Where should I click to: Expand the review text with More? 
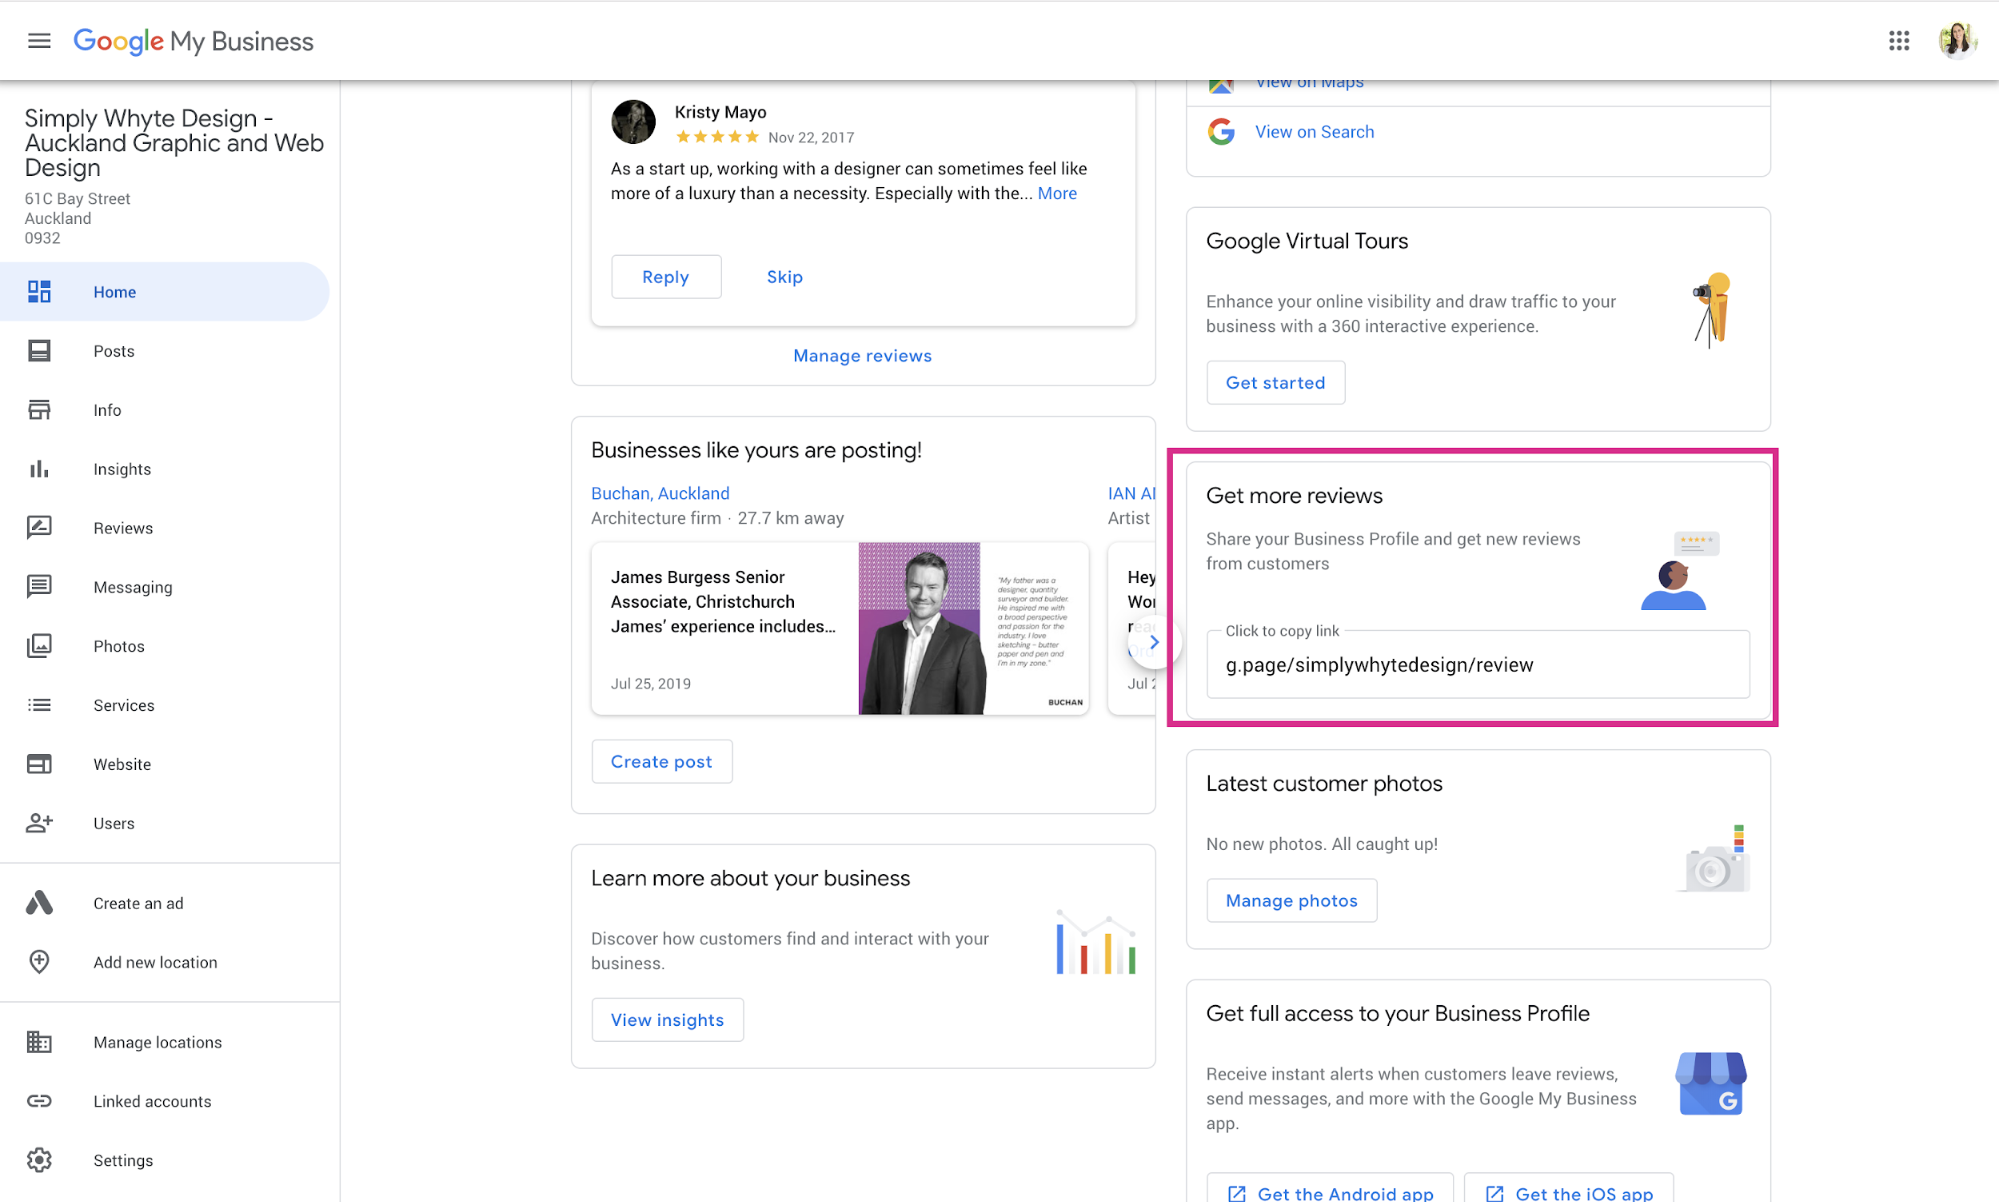(x=1057, y=194)
